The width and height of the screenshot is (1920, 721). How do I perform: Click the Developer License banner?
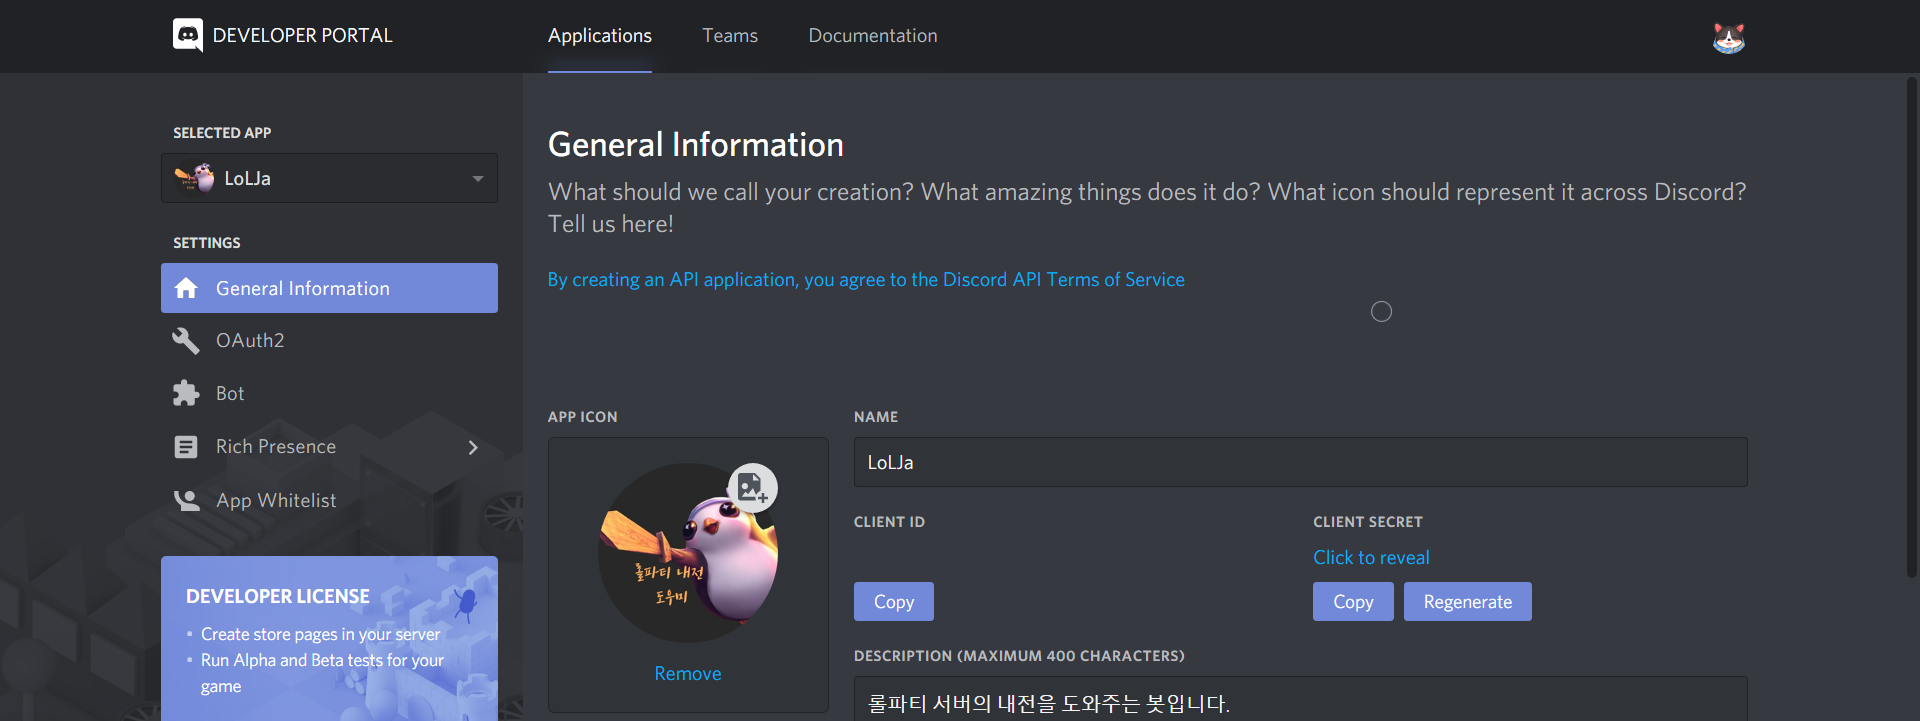[329, 638]
